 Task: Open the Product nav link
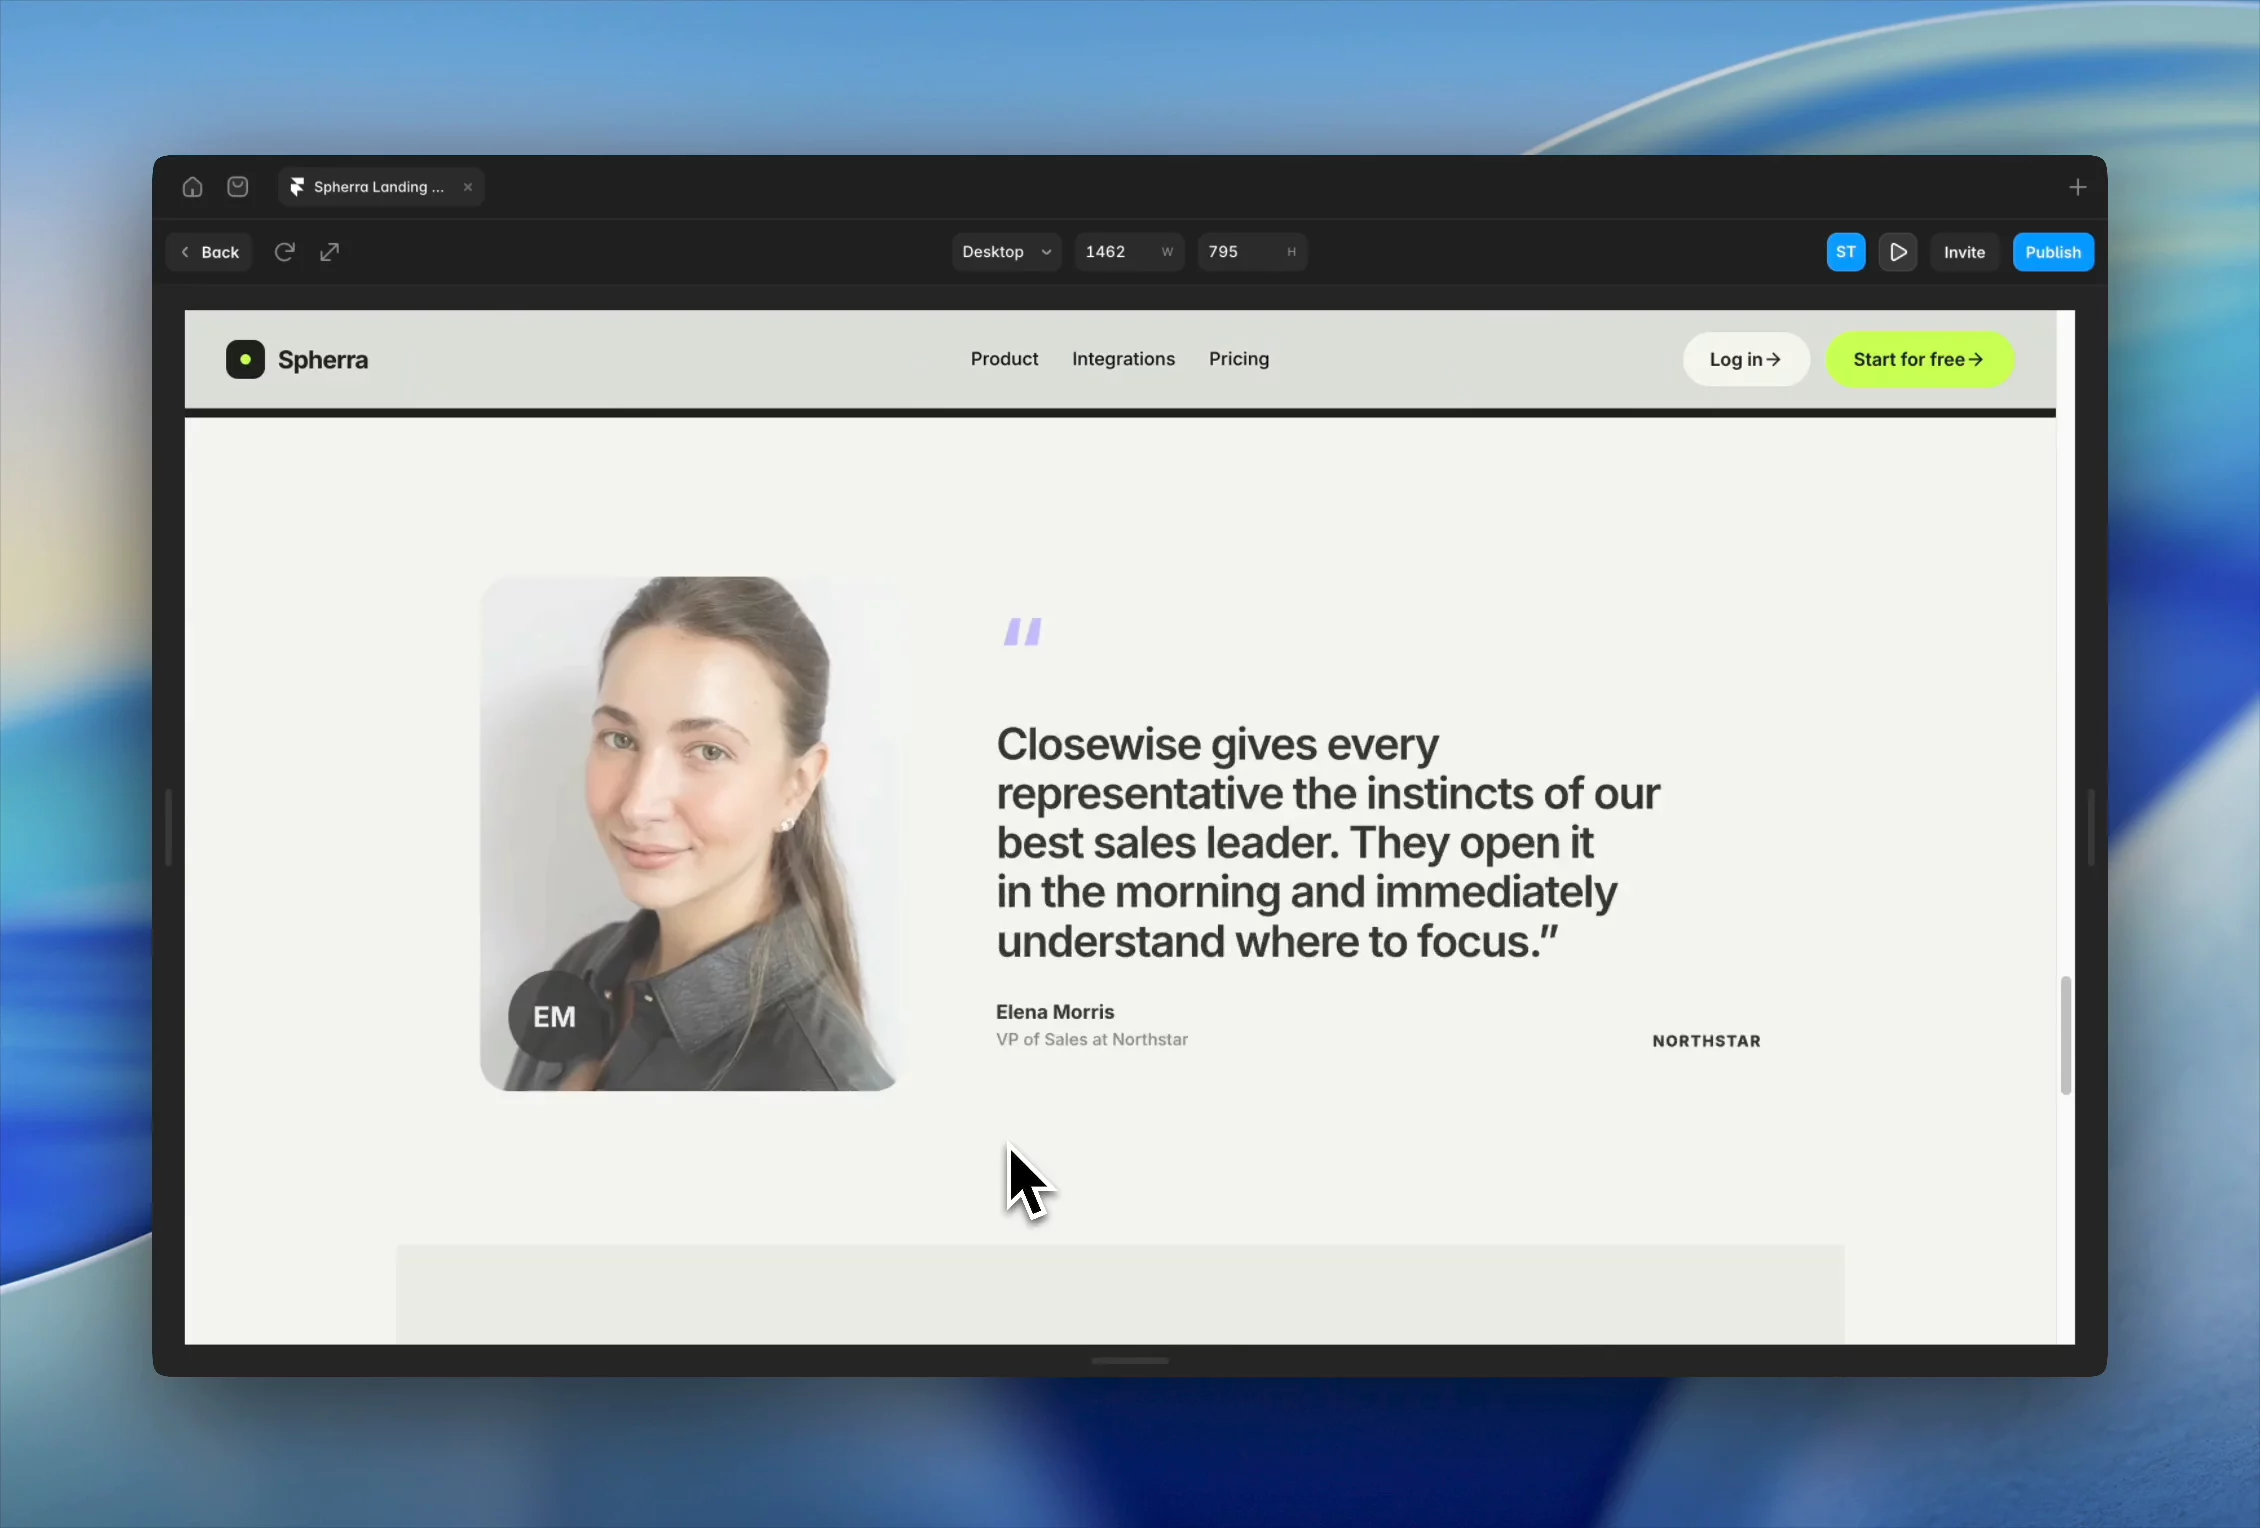tap(1004, 359)
